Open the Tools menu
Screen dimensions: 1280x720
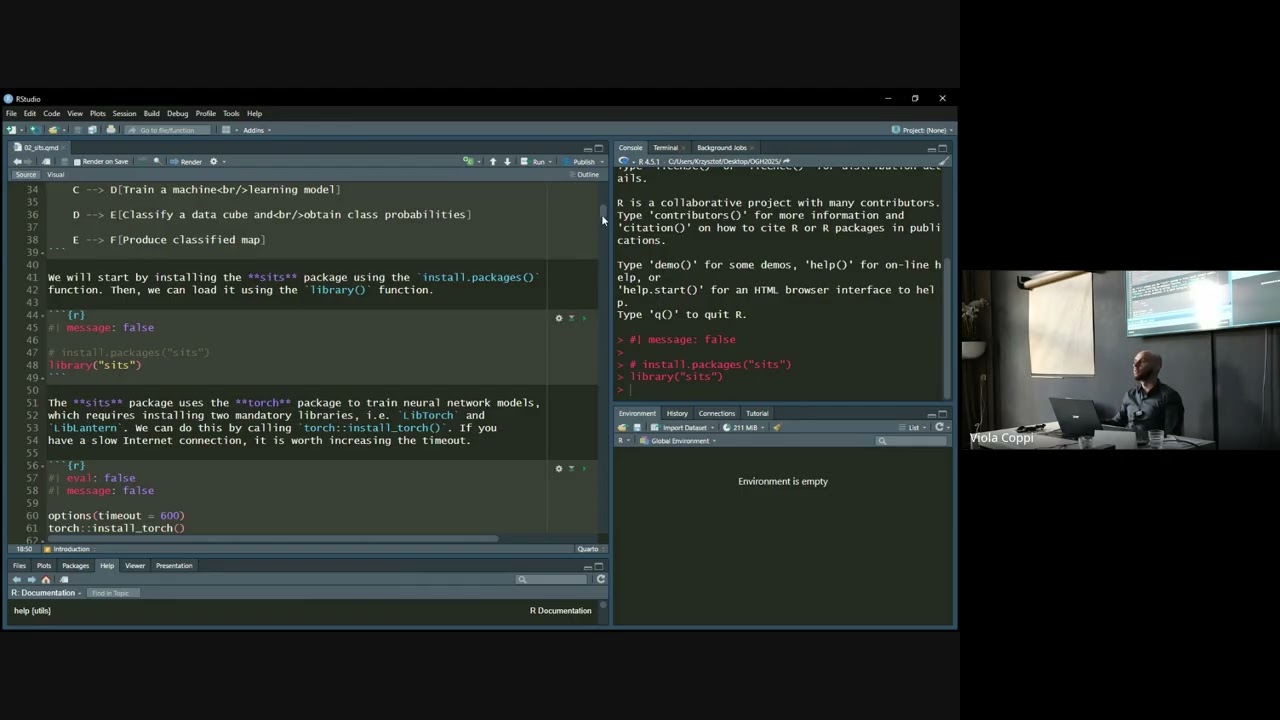click(231, 114)
